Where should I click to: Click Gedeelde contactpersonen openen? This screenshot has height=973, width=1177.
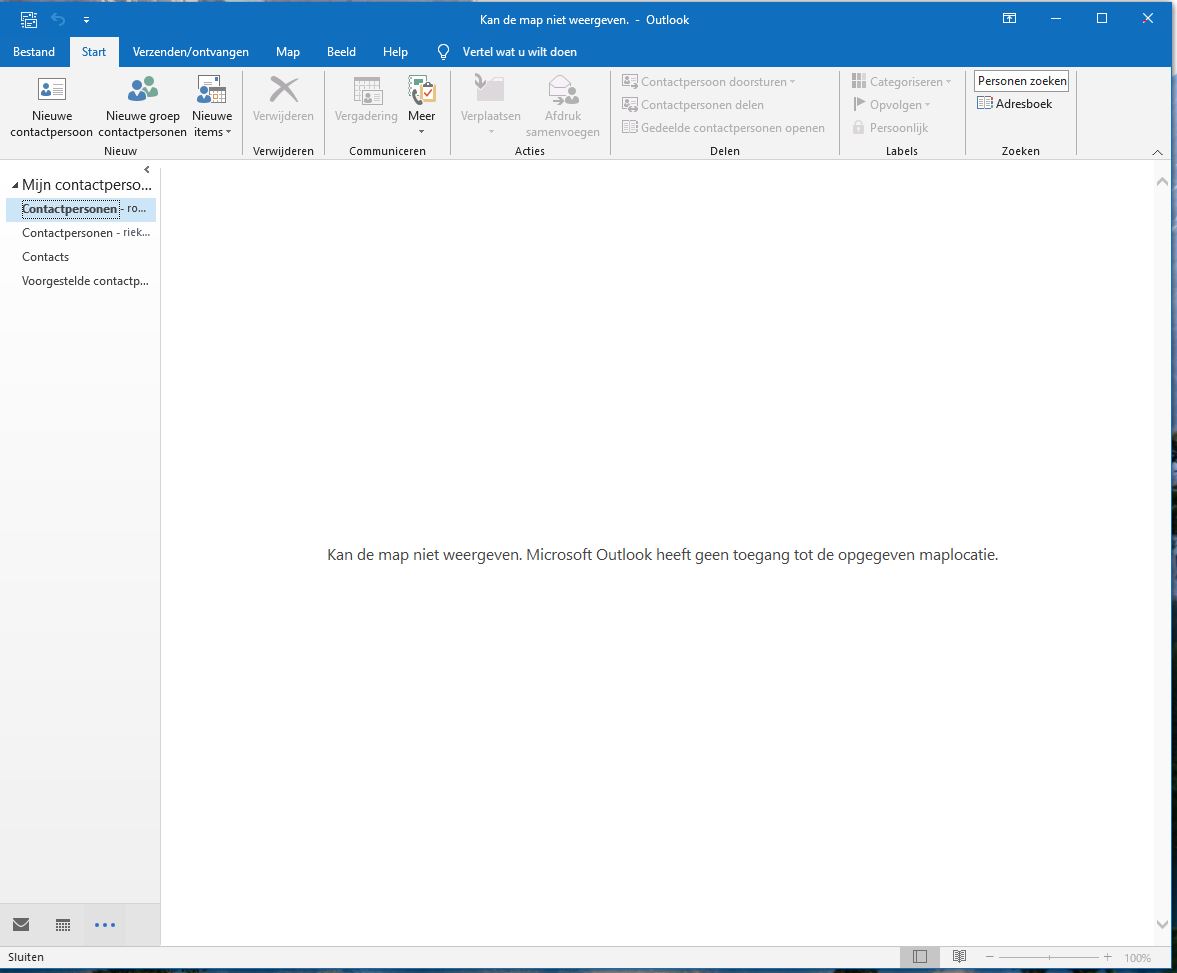tap(724, 128)
